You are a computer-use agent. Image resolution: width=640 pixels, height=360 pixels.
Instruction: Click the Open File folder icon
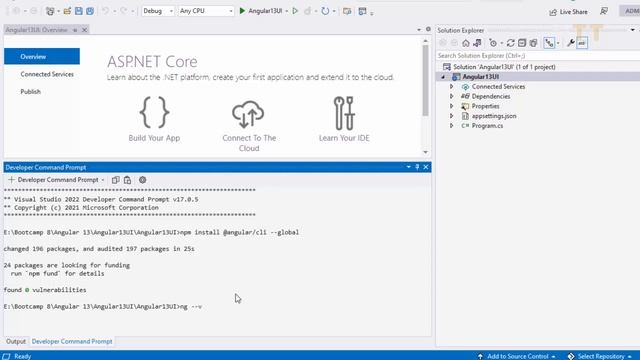click(x=67, y=11)
